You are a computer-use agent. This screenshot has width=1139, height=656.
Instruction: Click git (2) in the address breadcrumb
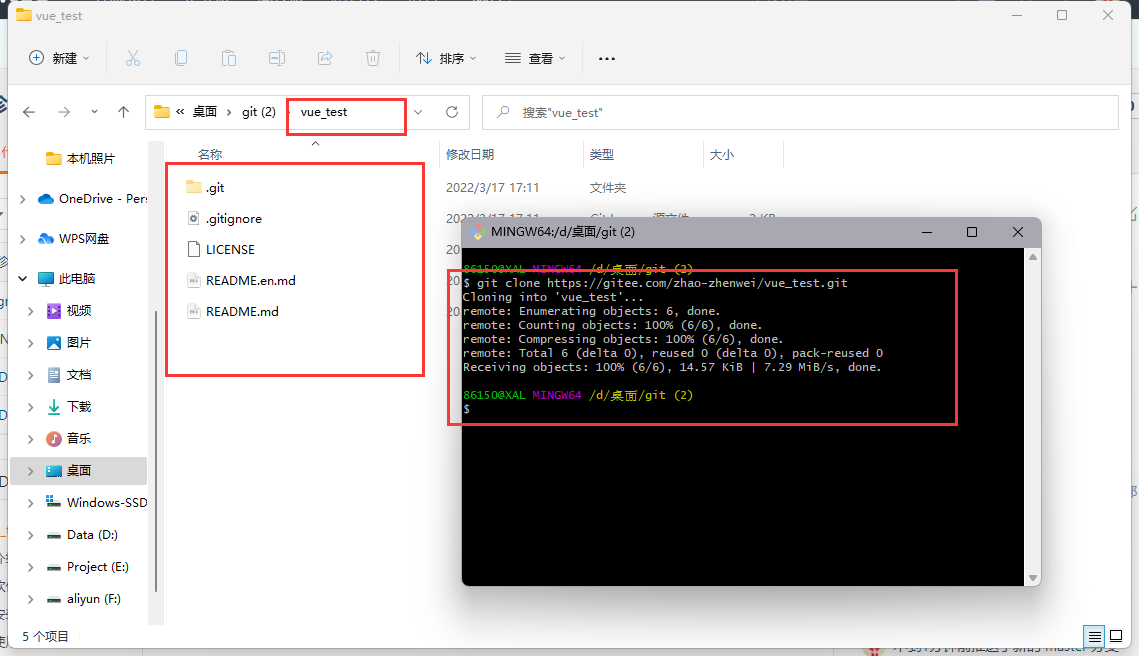(259, 112)
